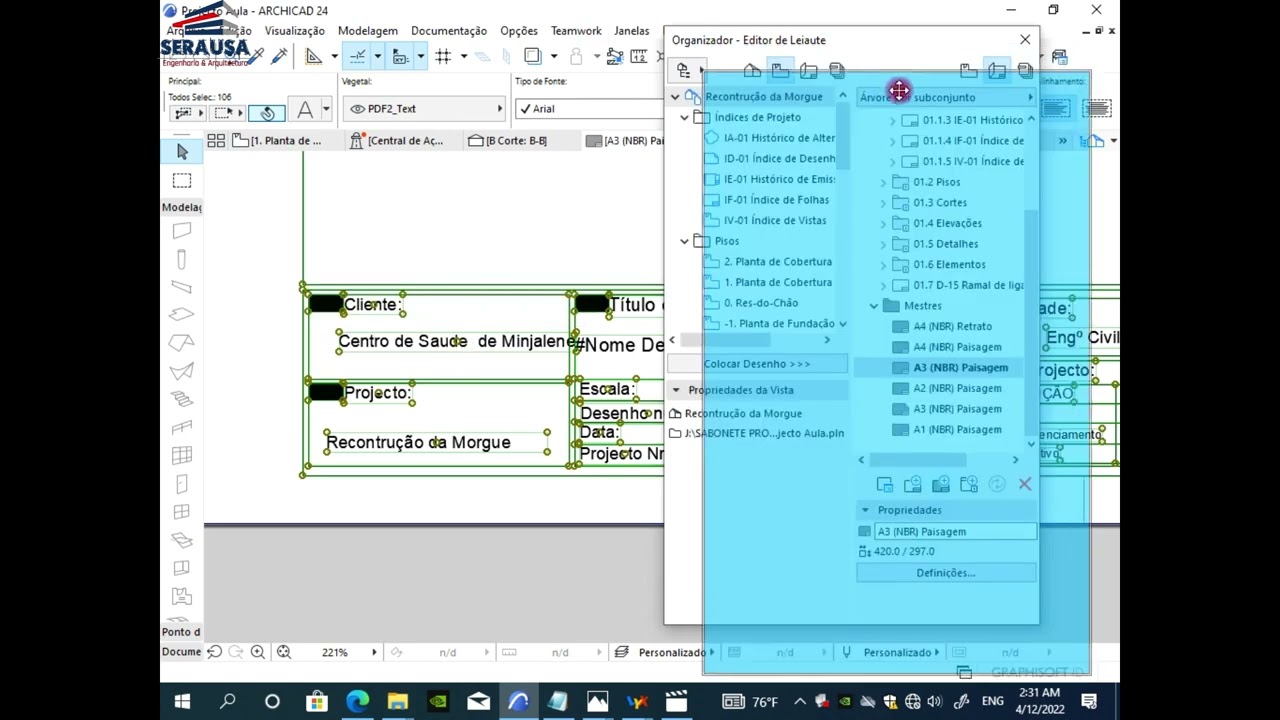Open the Árvore por subconjunto selector
This screenshot has height=720, width=1280.
tap(946, 97)
